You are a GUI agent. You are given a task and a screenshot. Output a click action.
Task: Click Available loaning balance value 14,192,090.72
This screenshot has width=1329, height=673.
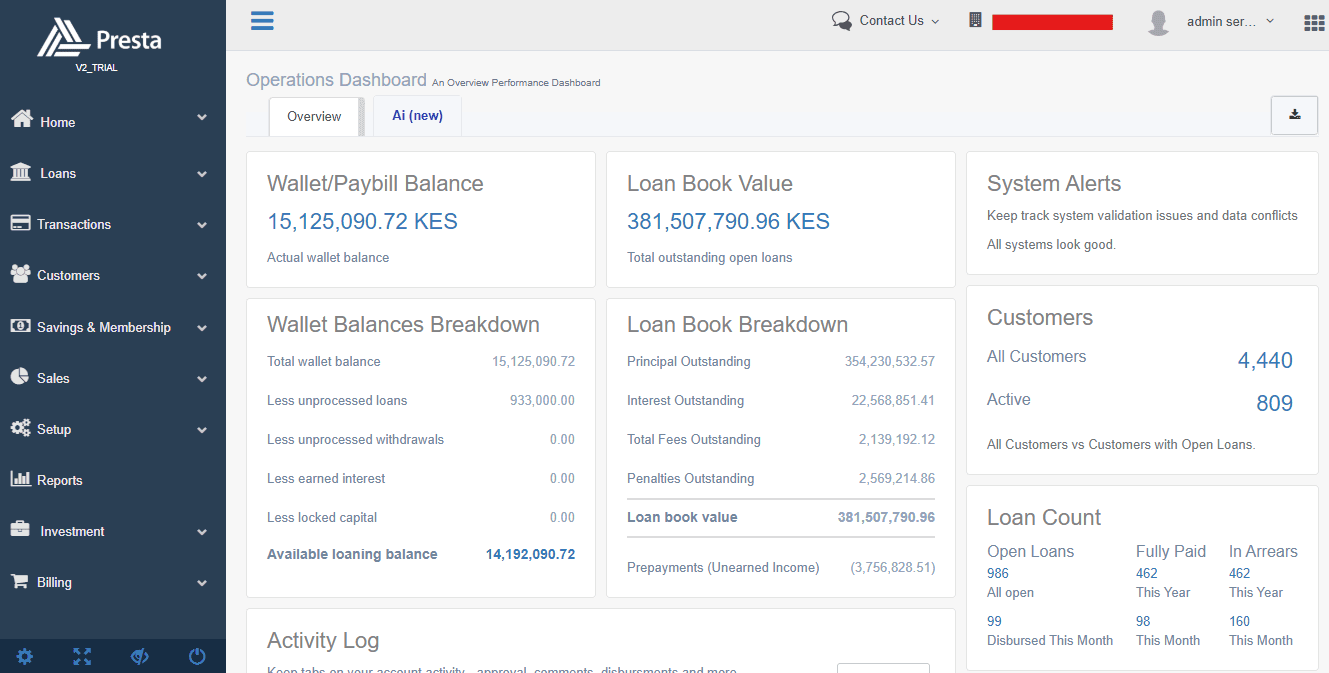[x=530, y=554]
